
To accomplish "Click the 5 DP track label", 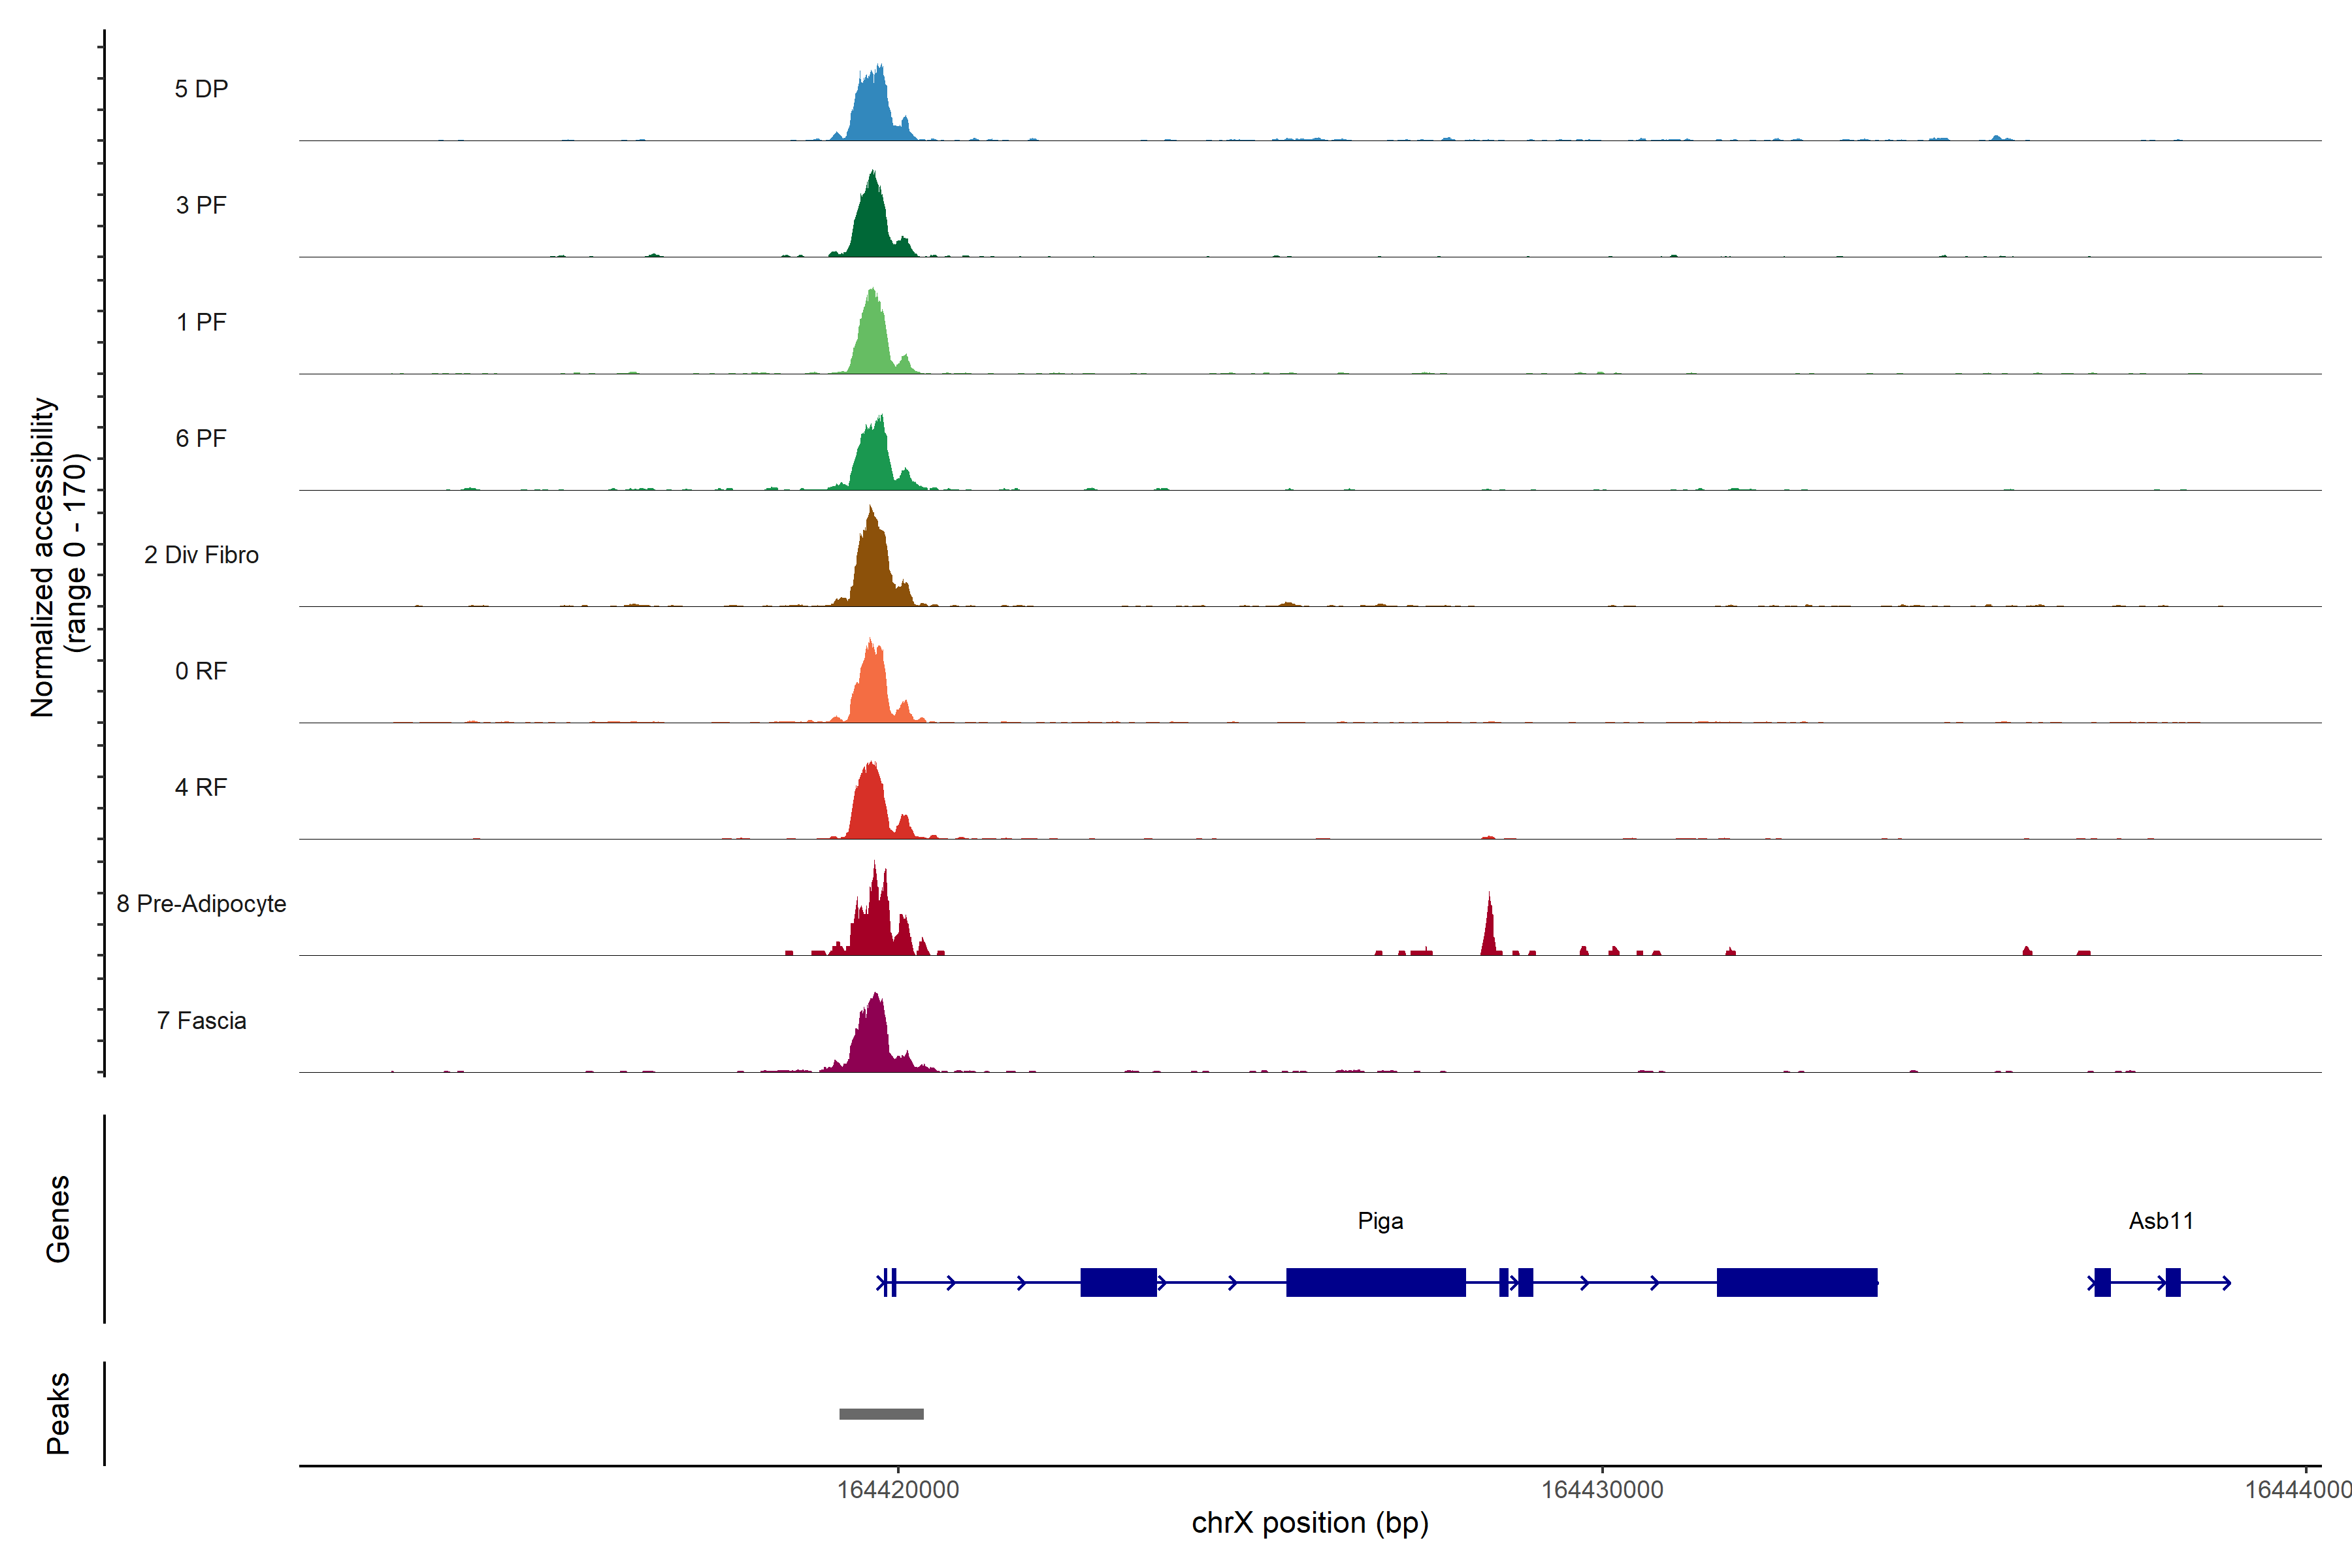I will coord(201,89).
